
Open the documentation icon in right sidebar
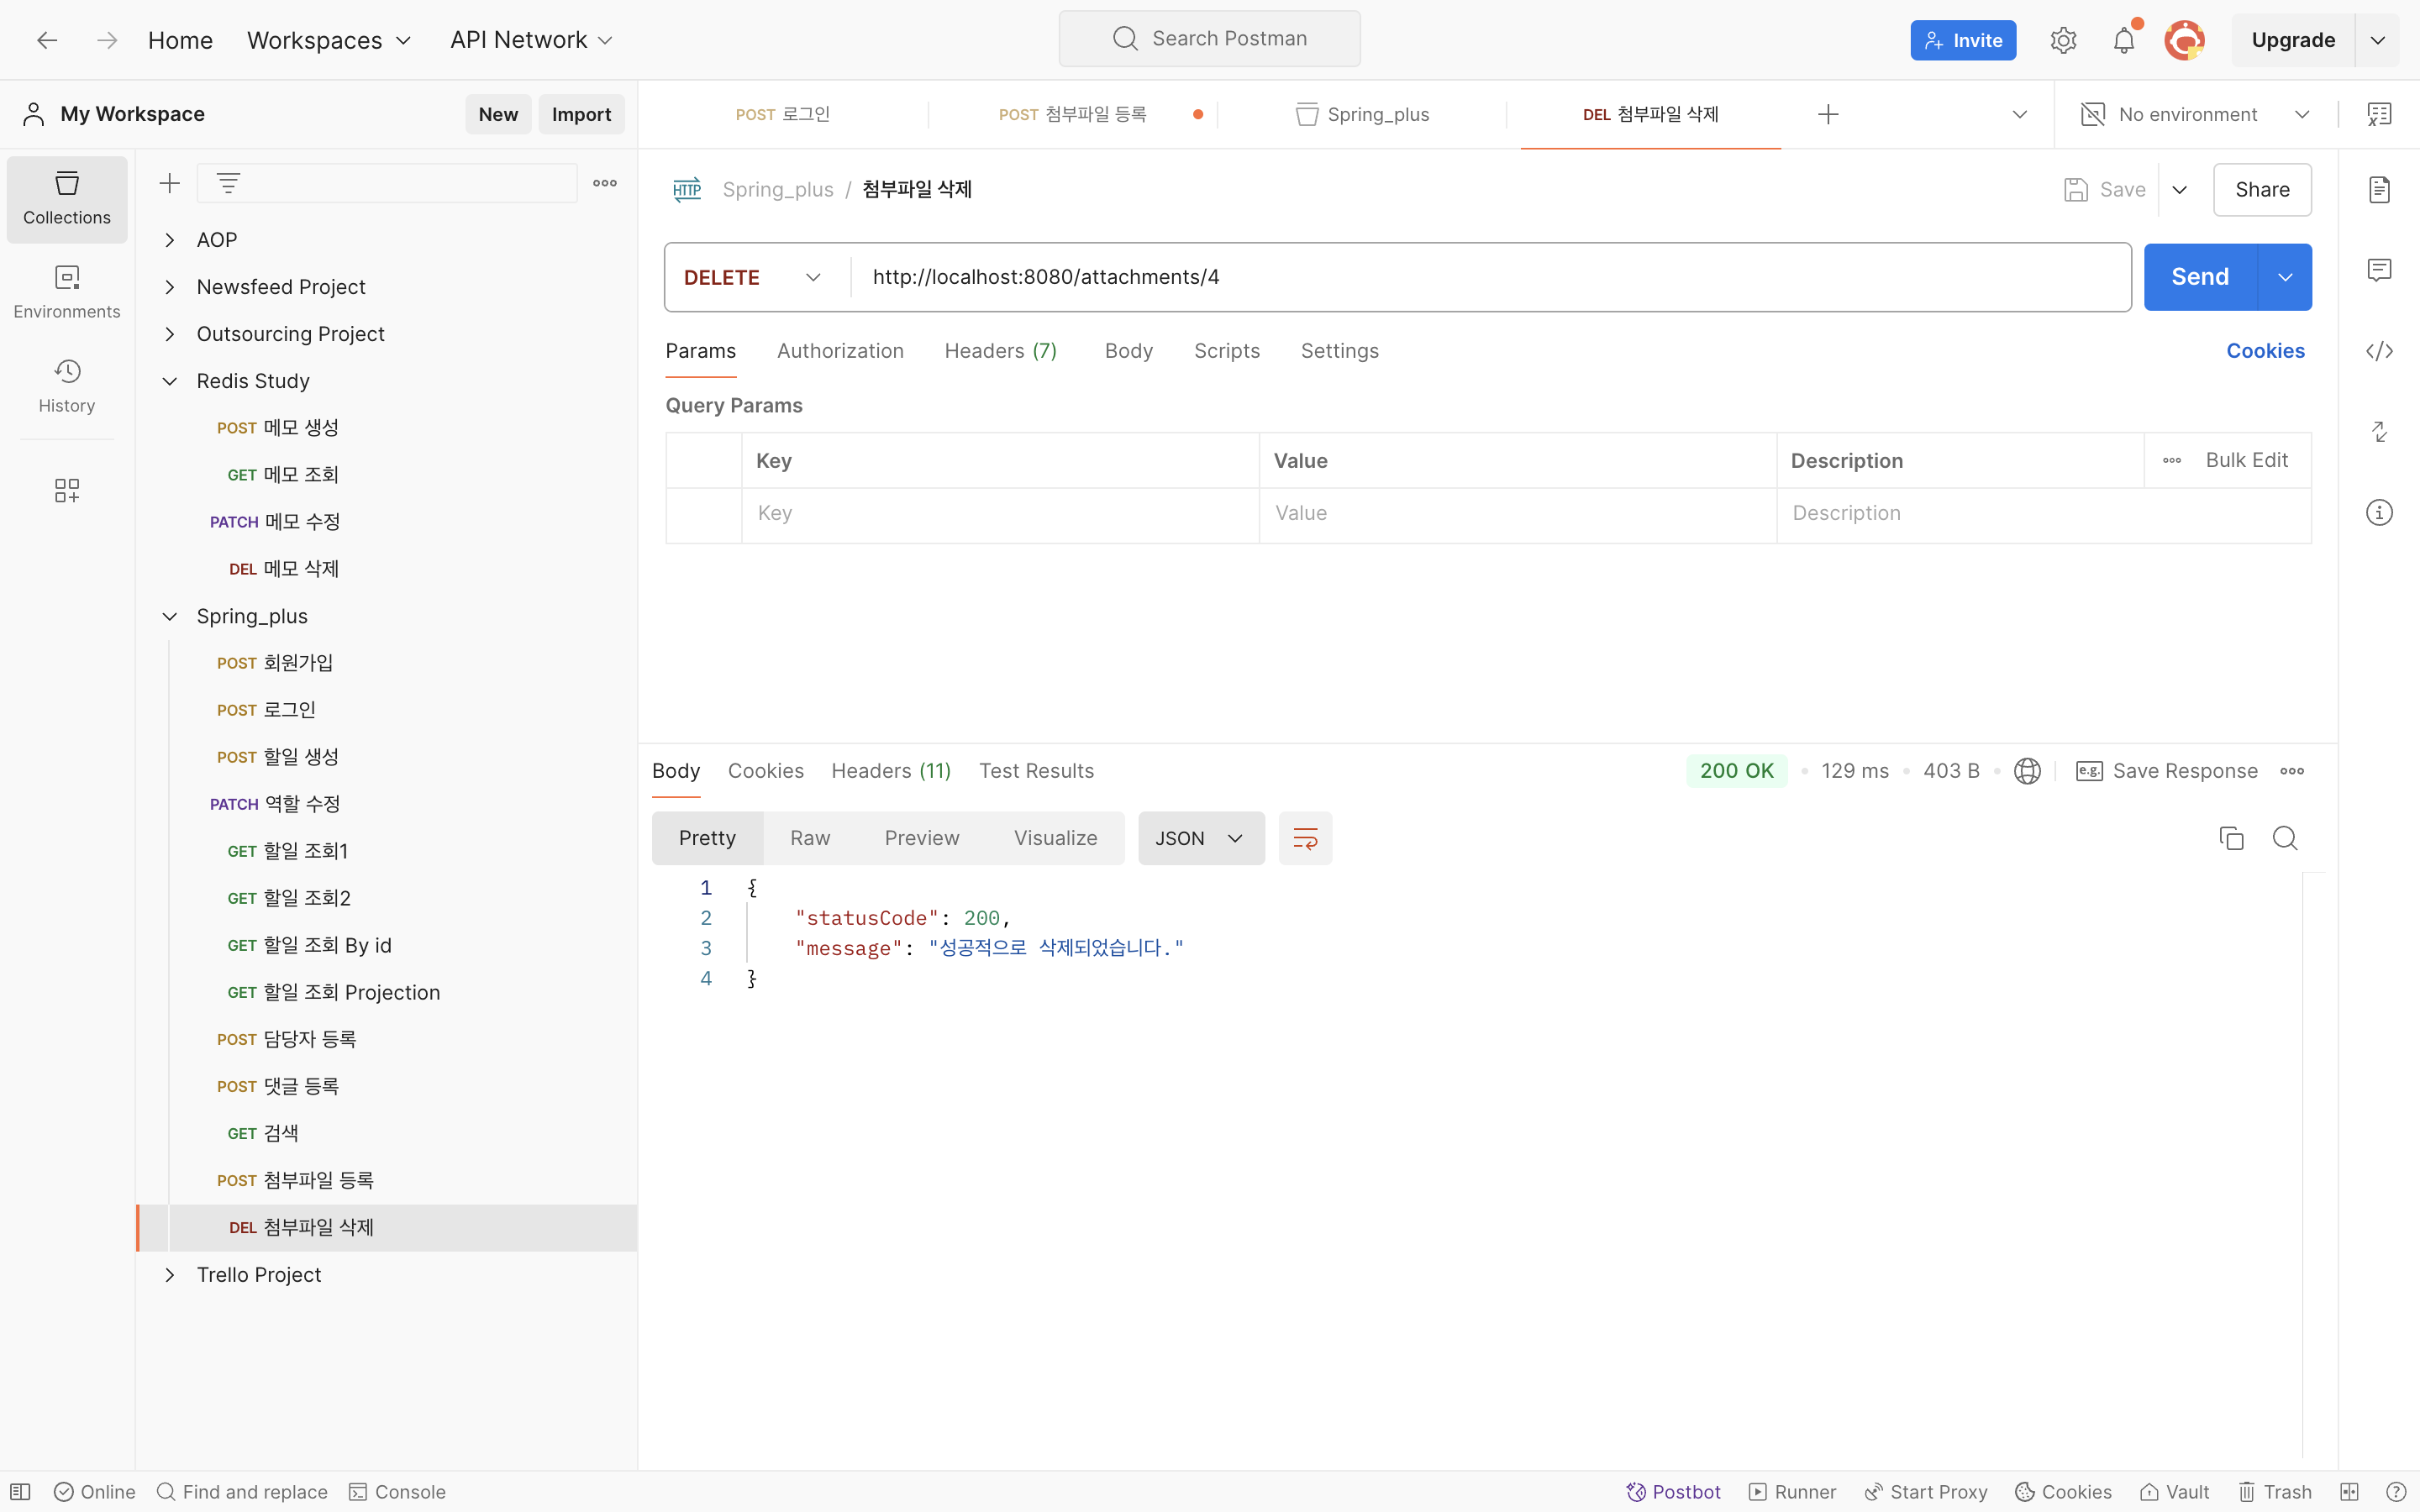2379,189
